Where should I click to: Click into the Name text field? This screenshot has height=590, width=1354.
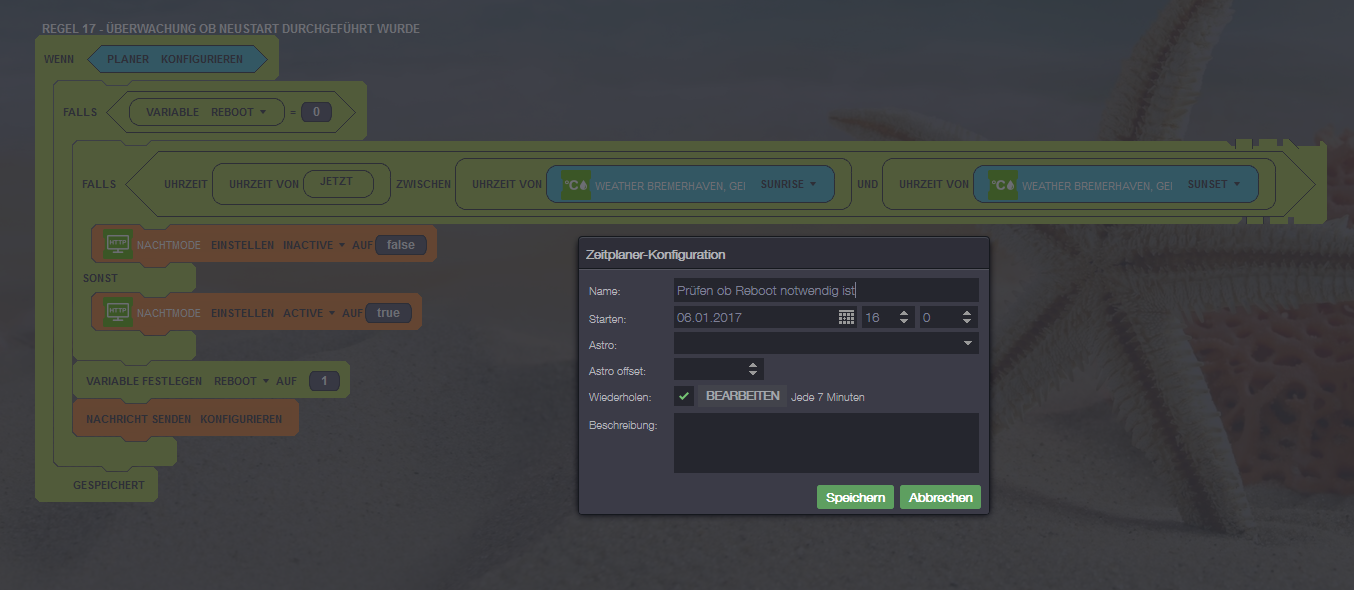pyautogui.click(x=825, y=290)
